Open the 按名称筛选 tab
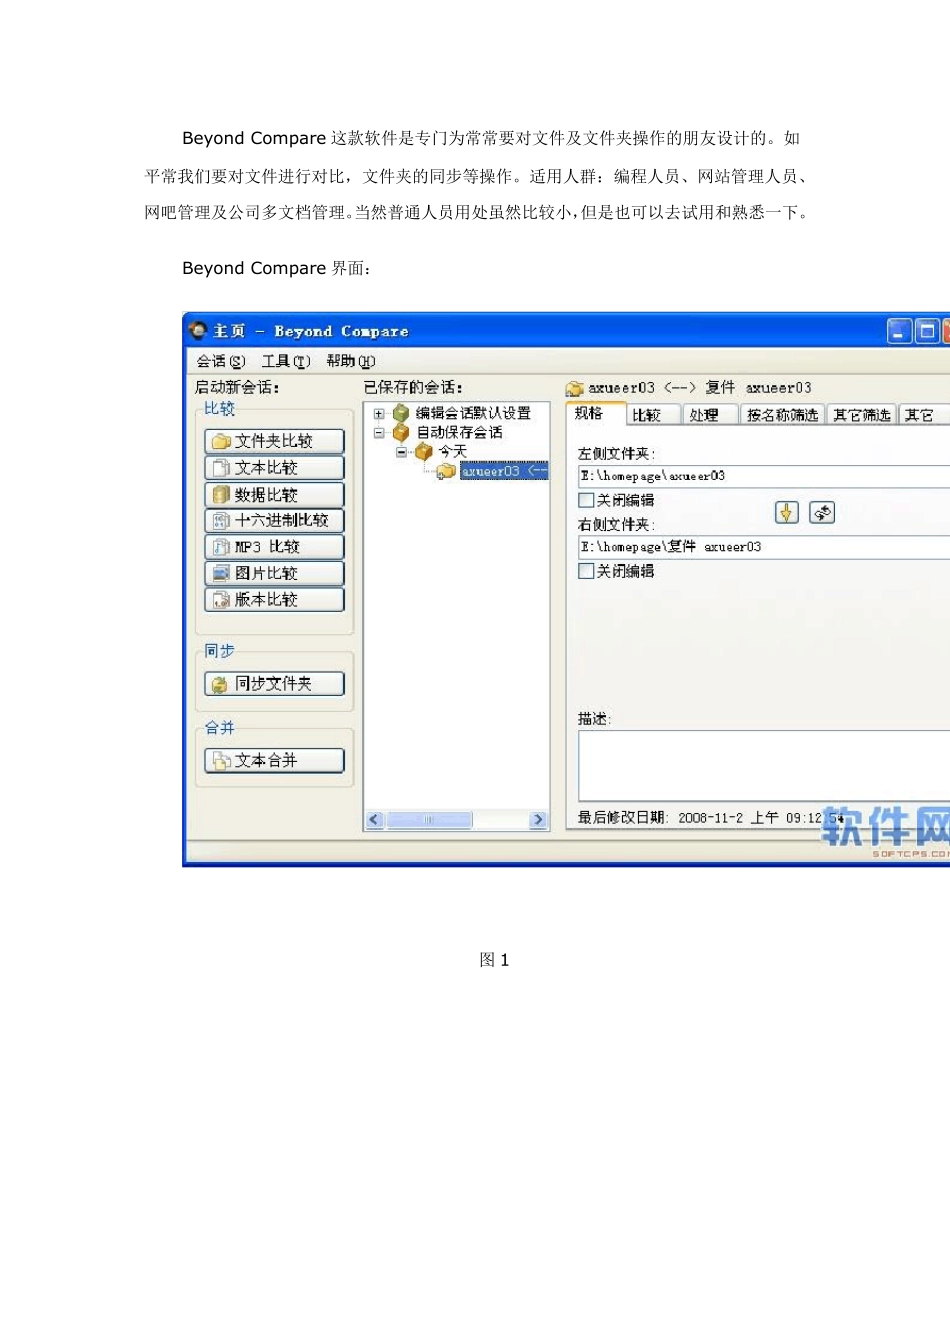The image size is (950, 1344). (x=782, y=415)
